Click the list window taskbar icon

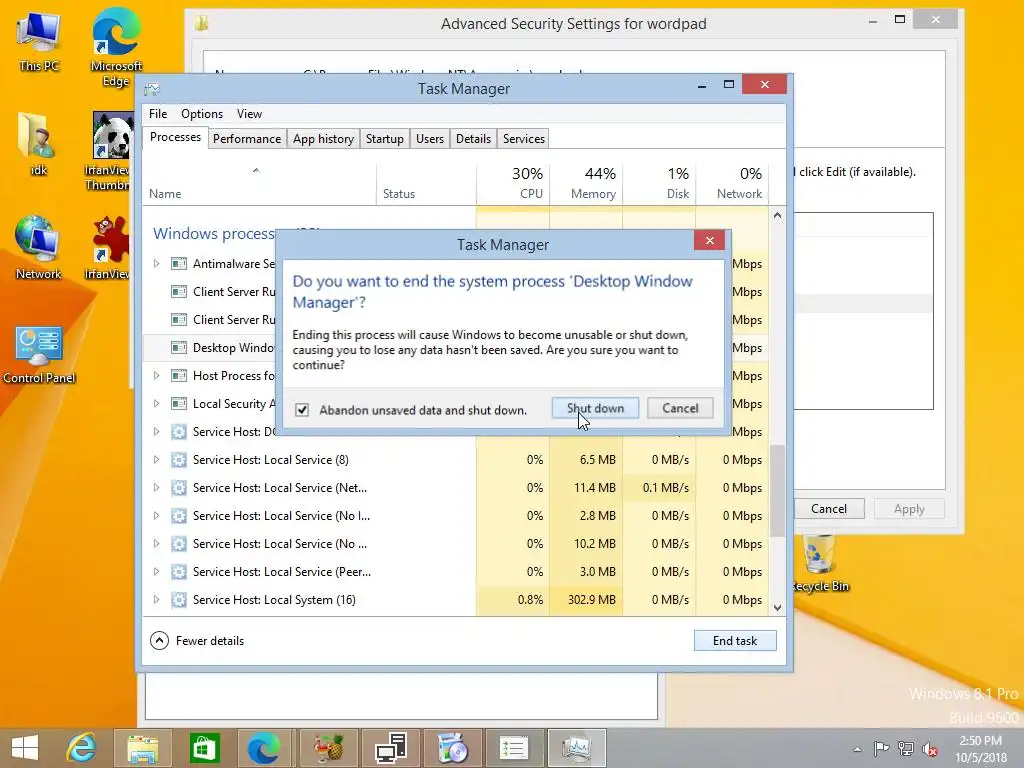pyautogui.click(x=514, y=748)
